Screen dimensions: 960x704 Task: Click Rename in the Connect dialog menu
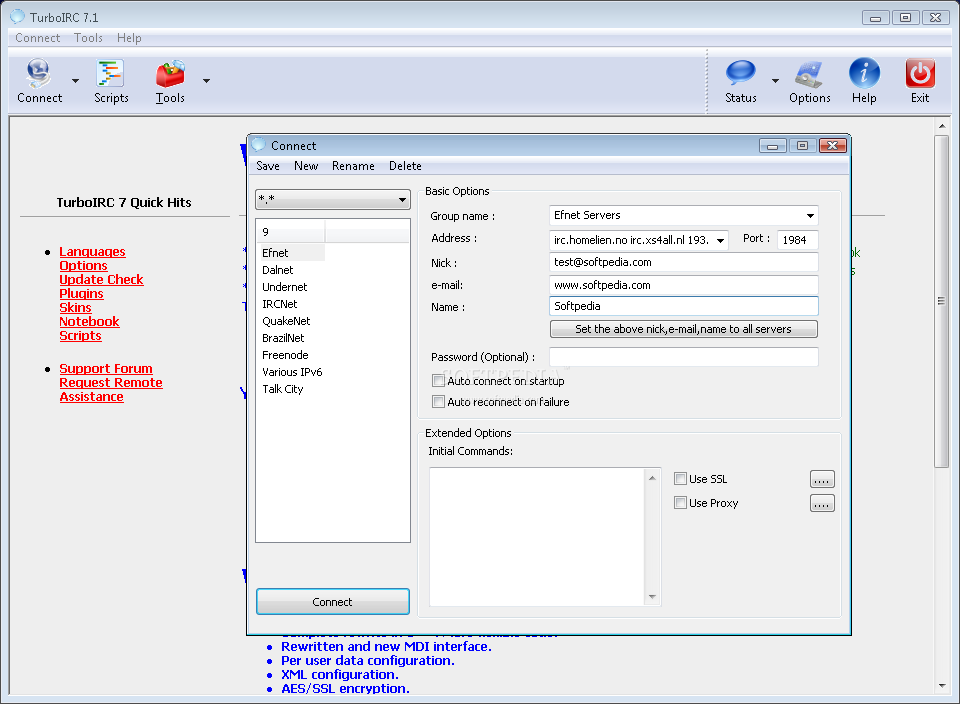pos(353,166)
